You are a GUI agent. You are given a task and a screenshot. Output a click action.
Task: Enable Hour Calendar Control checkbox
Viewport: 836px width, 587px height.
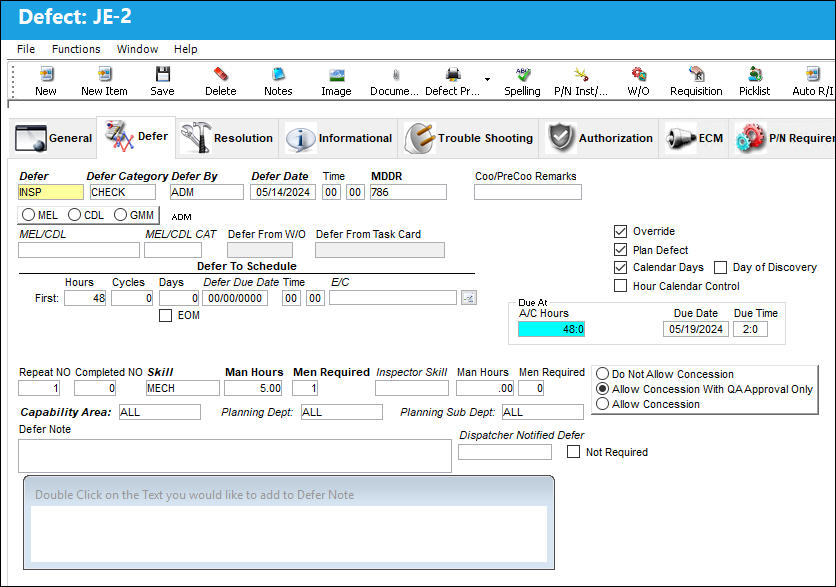click(x=620, y=286)
